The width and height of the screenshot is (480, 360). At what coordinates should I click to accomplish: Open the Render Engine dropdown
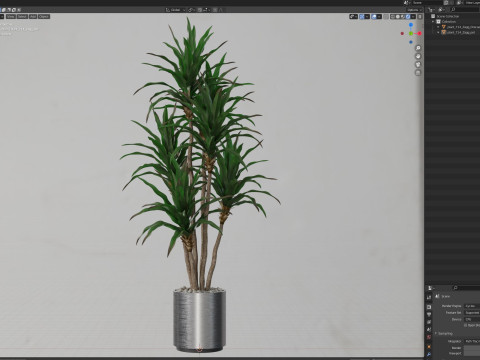pos(472,306)
